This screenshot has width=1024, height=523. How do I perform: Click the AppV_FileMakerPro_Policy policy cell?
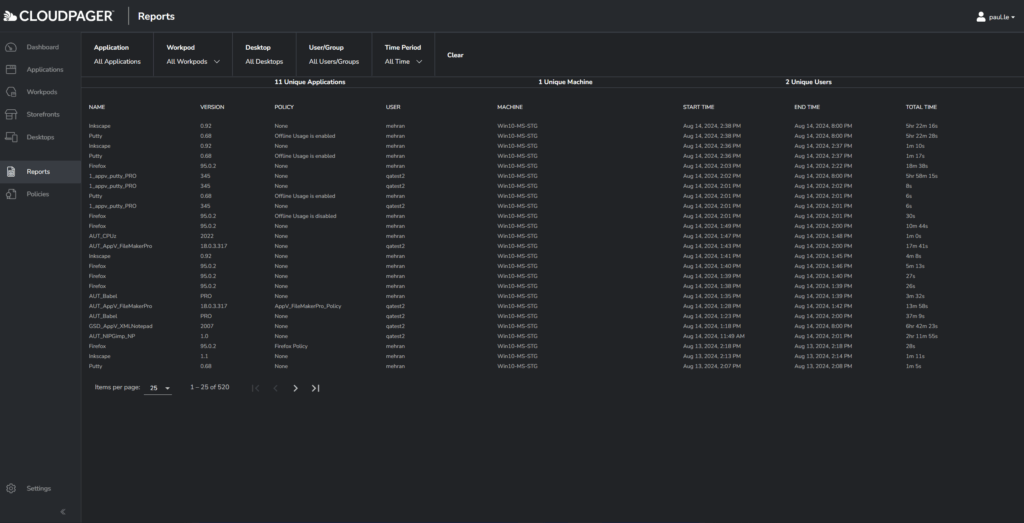(x=308, y=306)
